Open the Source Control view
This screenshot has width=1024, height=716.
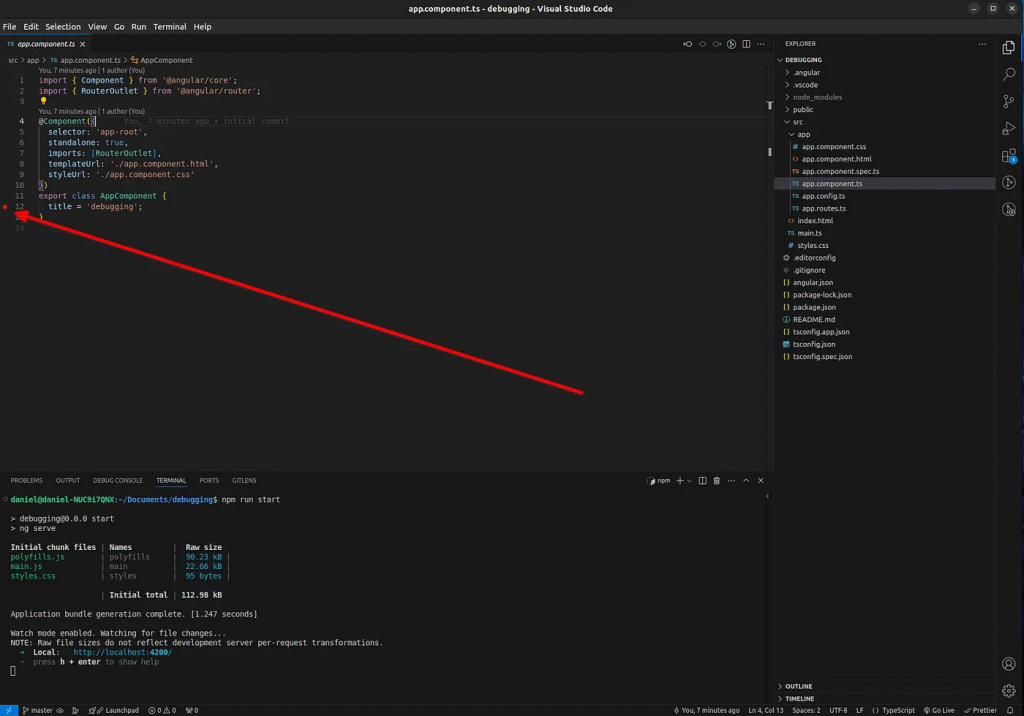pyautogui.click(x=1009, y=101)
